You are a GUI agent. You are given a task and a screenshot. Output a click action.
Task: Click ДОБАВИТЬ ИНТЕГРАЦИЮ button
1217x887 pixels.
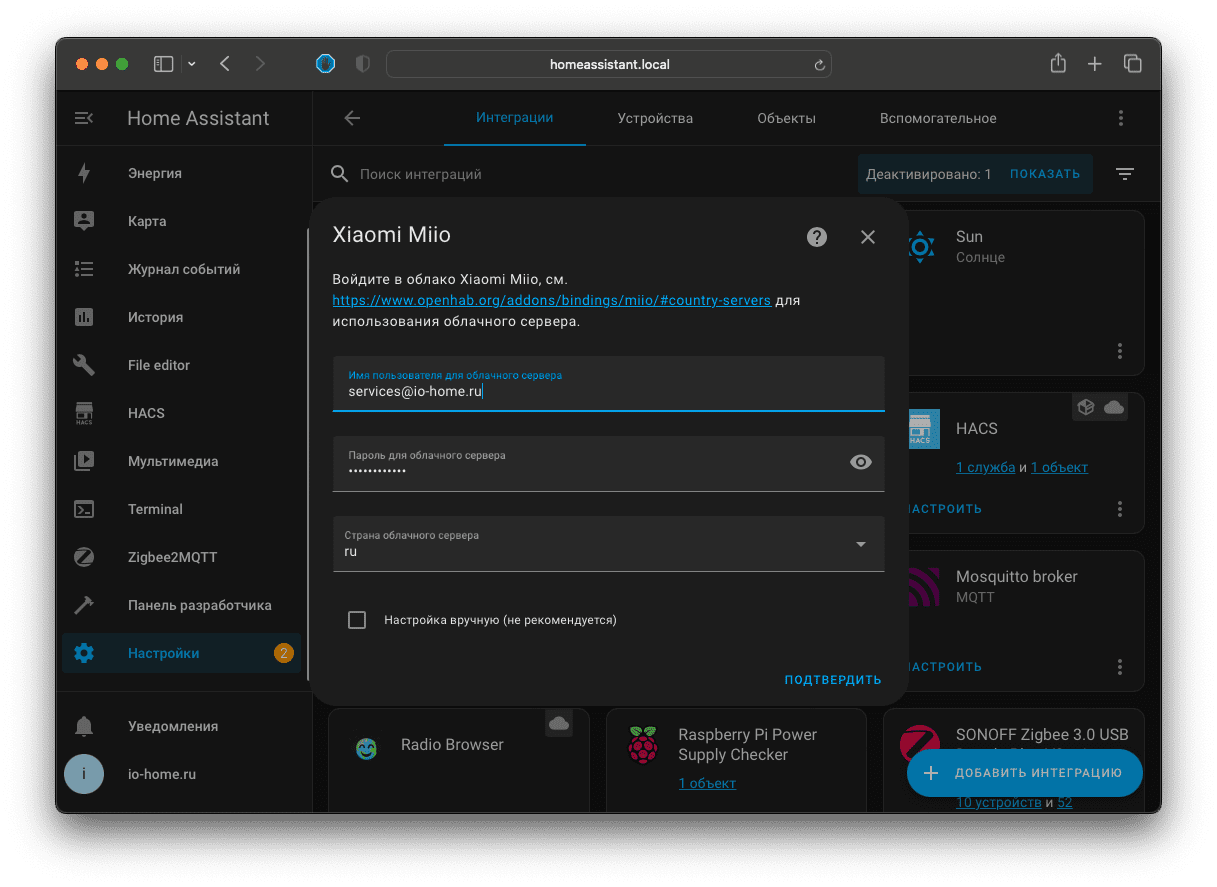pos(1024,773)
